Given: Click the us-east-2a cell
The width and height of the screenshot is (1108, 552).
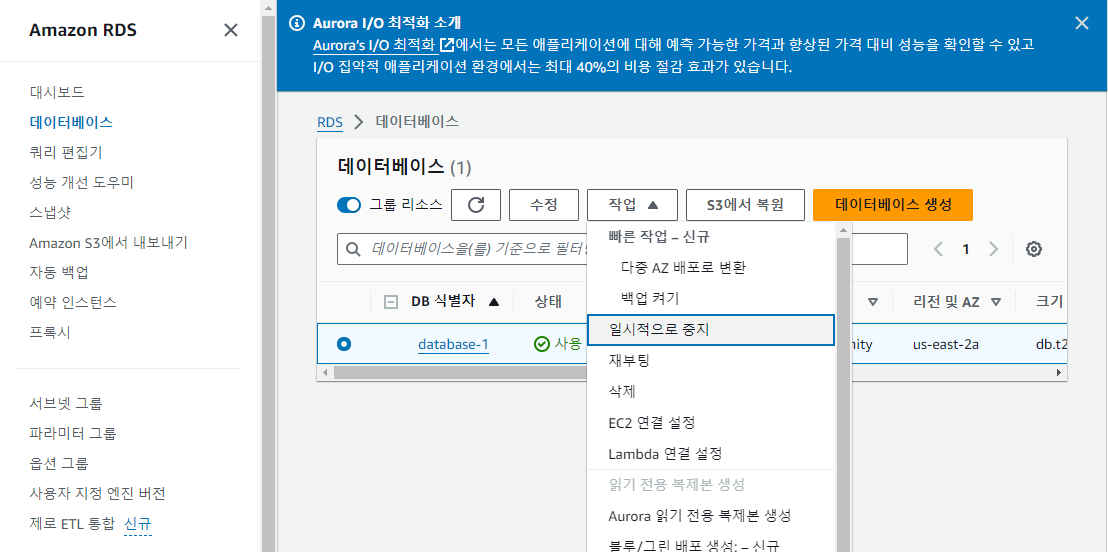Looking at the screenshot, I should [x=945, y=345].
